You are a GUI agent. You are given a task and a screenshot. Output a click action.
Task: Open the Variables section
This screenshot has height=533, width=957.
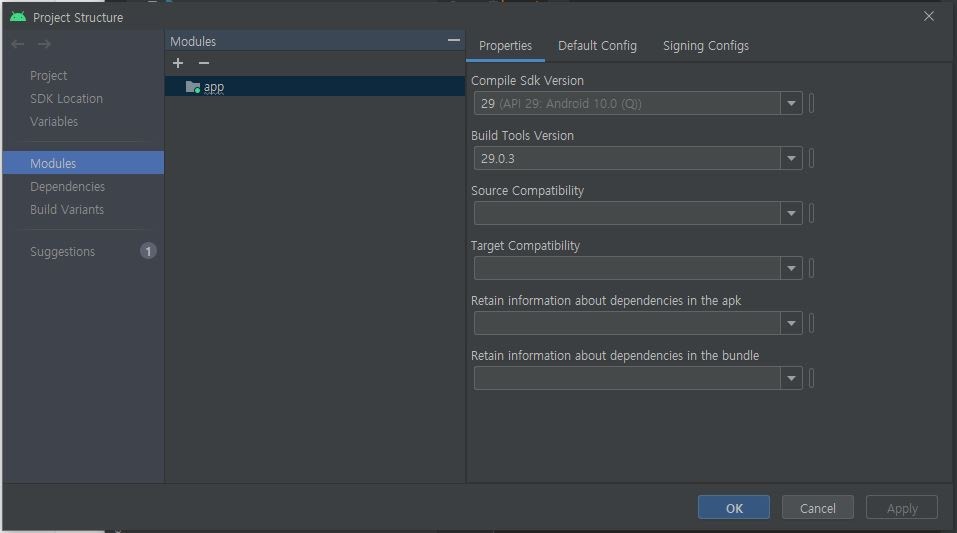54,121
